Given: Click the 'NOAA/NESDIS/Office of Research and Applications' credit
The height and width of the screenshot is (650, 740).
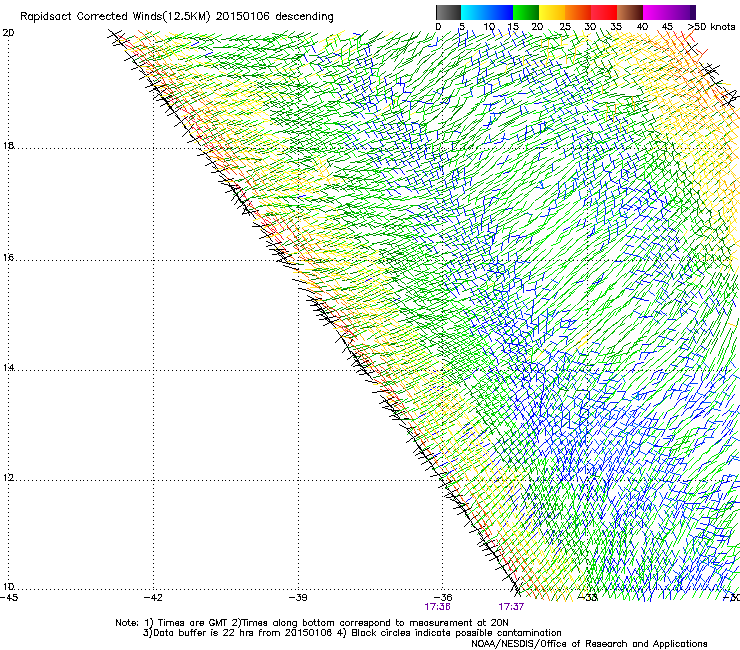Looking at the screenshot, I should pyautogui.click(x=589, y=643).
